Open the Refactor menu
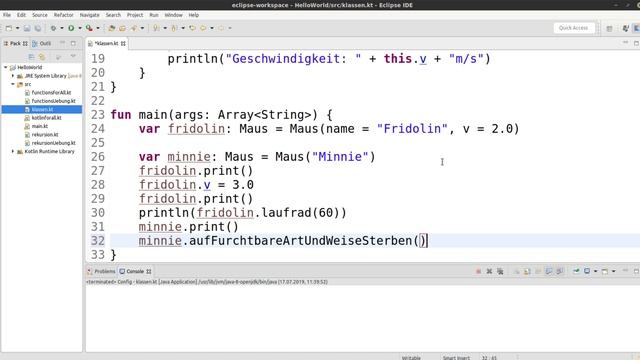Screen dimensions: 640x360 click(x=64, y=15)
